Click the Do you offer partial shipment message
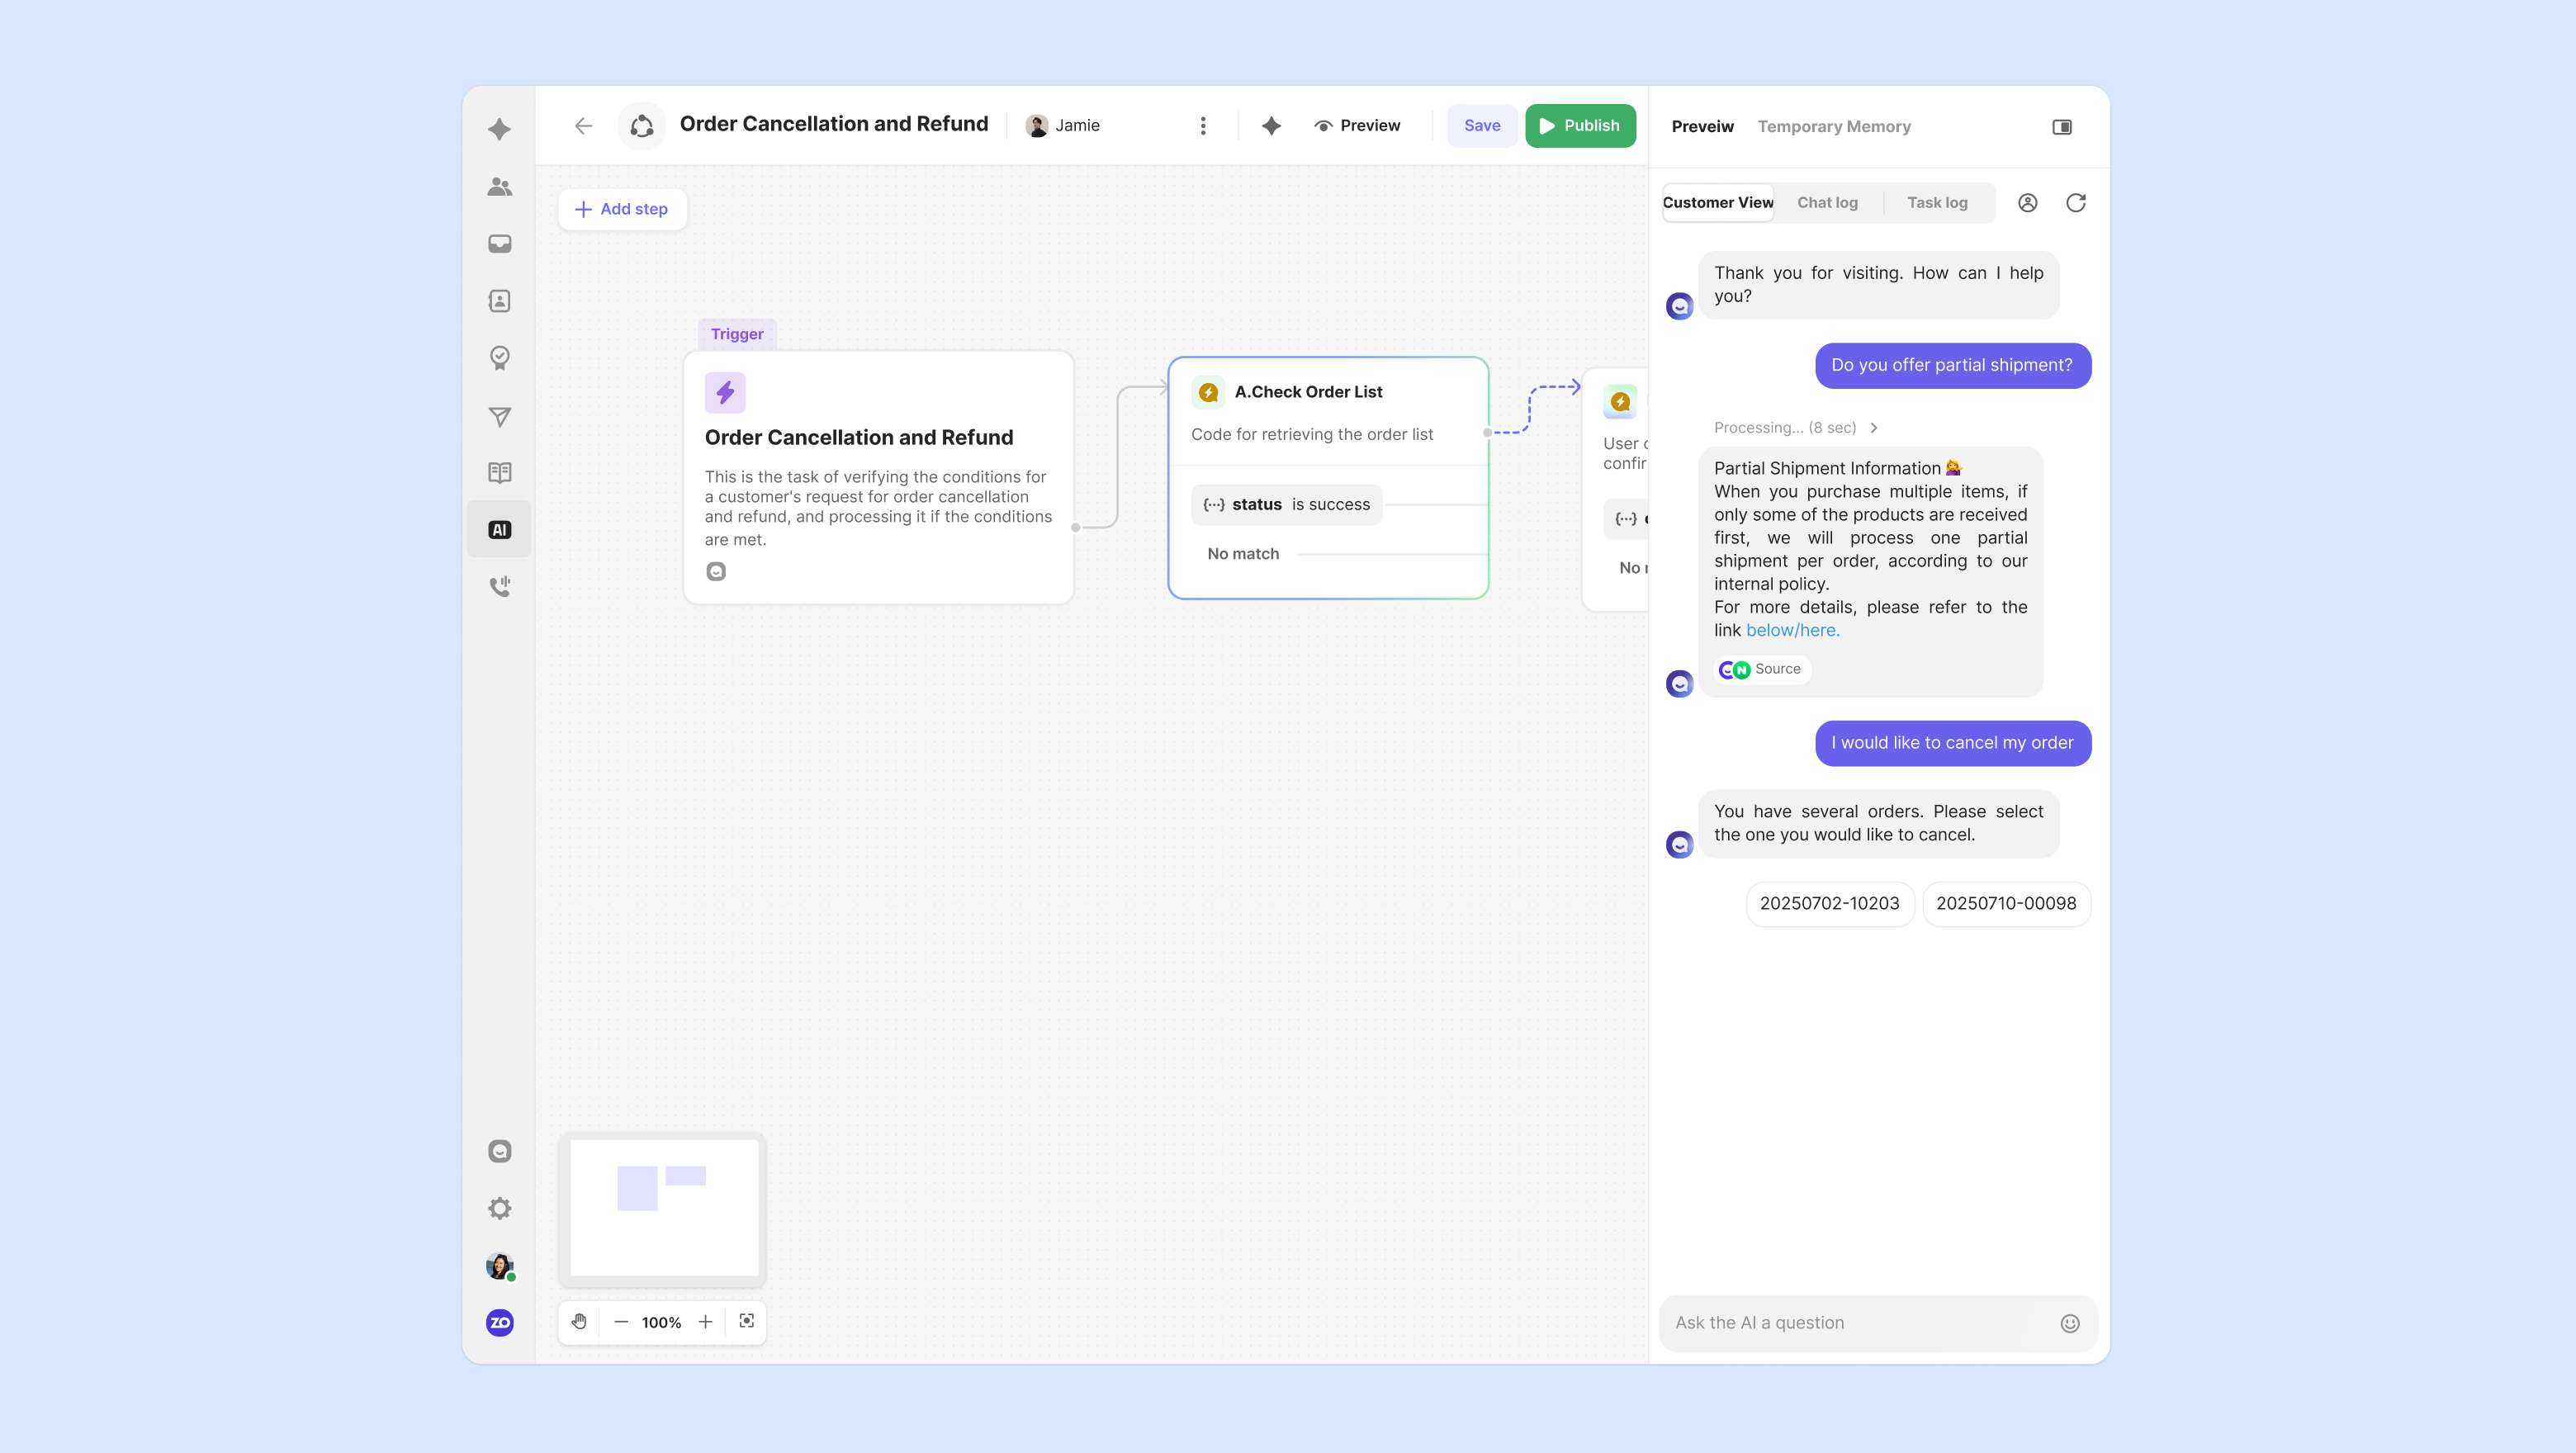The image size is (2576, 1453). (x=1952, y=365)
